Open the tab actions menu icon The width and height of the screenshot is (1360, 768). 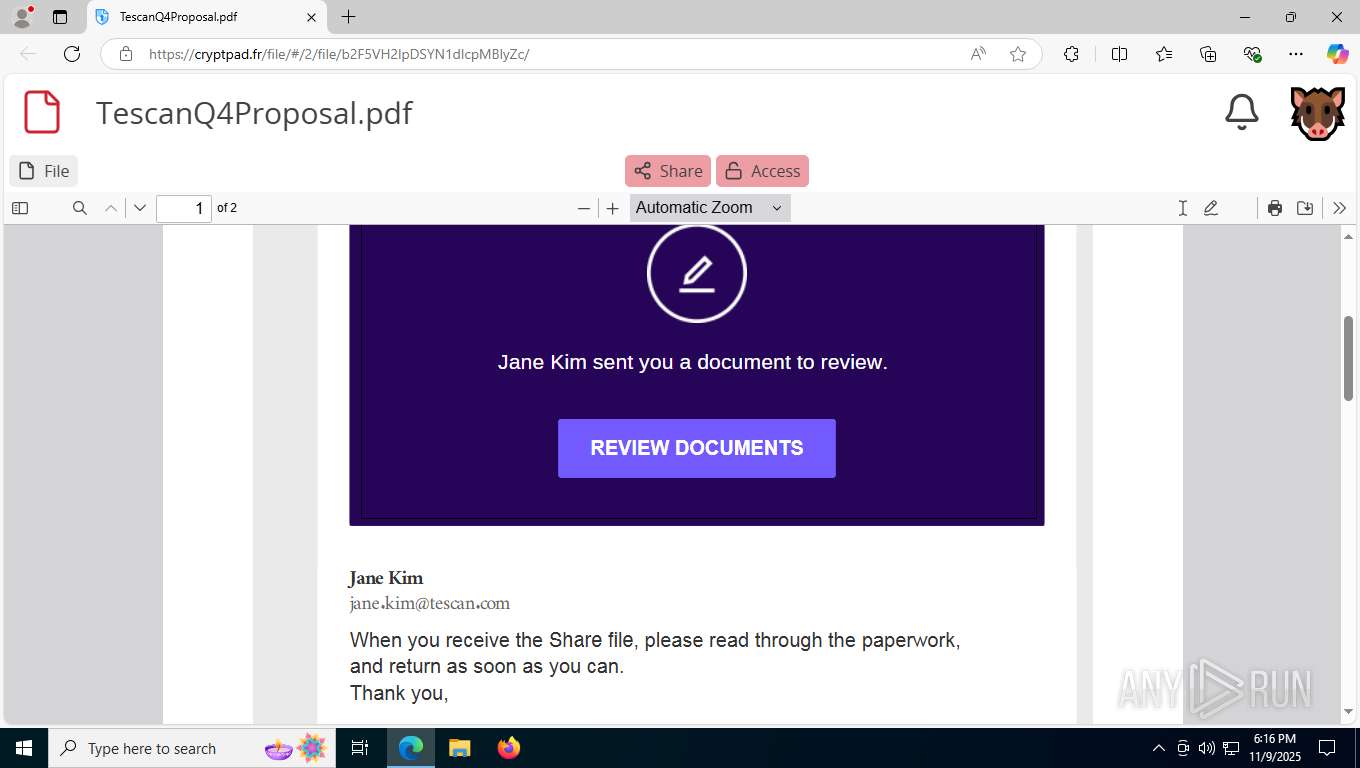60,17
